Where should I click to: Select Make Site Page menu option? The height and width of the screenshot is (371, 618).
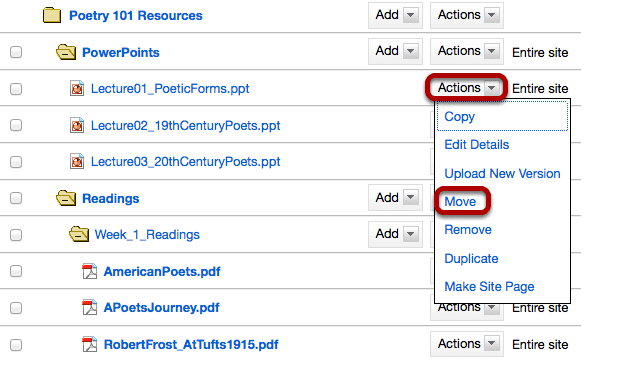pyautogui.click(x=489, y=287)
